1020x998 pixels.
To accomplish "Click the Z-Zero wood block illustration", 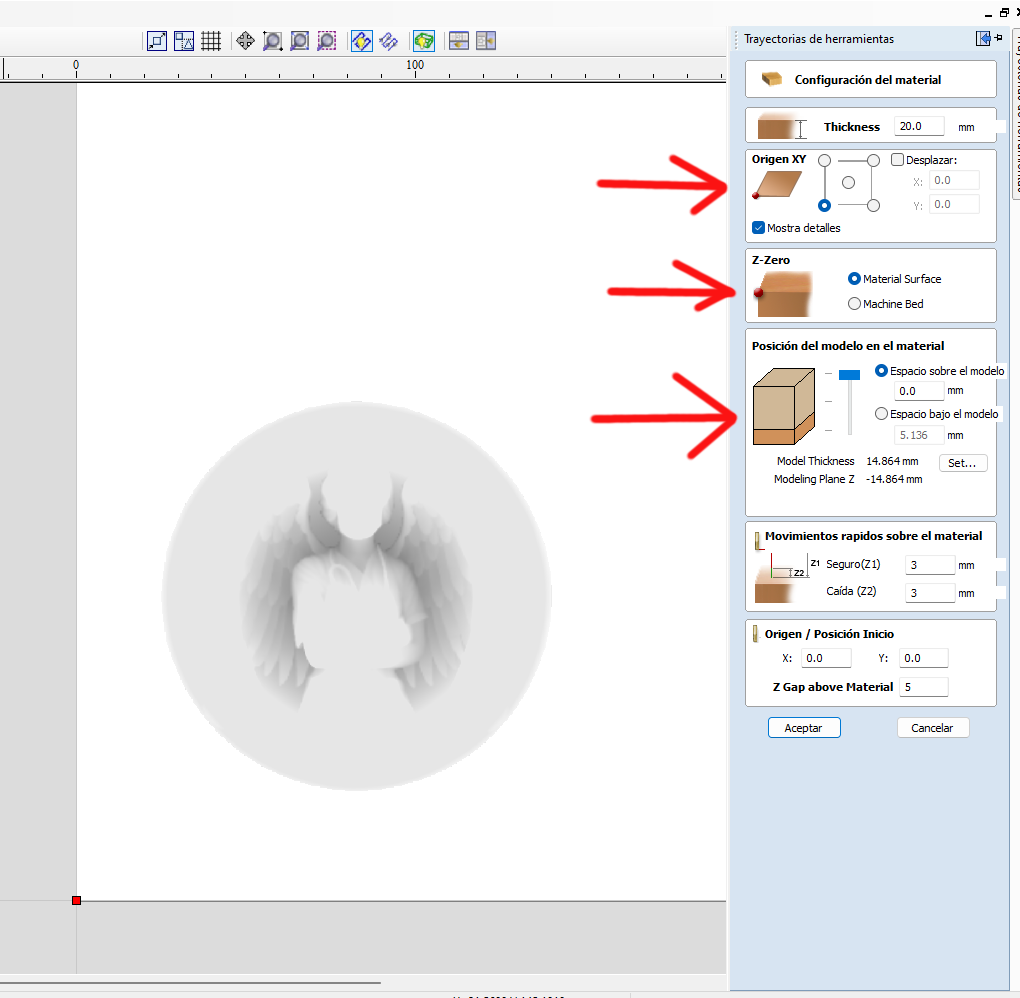I will click(782, 294).
